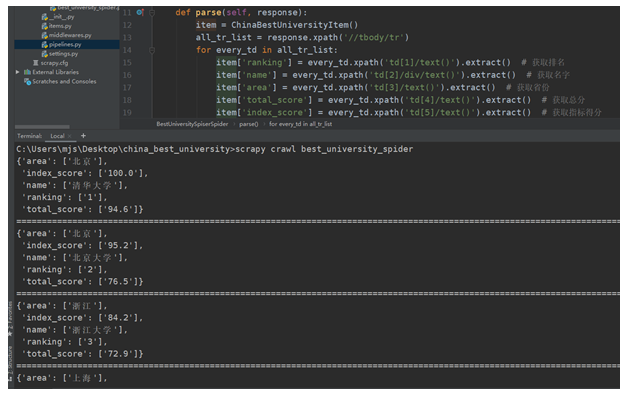Image resolution: width=628 pixels, height=397 pixels.
Task: Click the terminal line 'index_score': ['84.2']
Action: pos(83,318)
